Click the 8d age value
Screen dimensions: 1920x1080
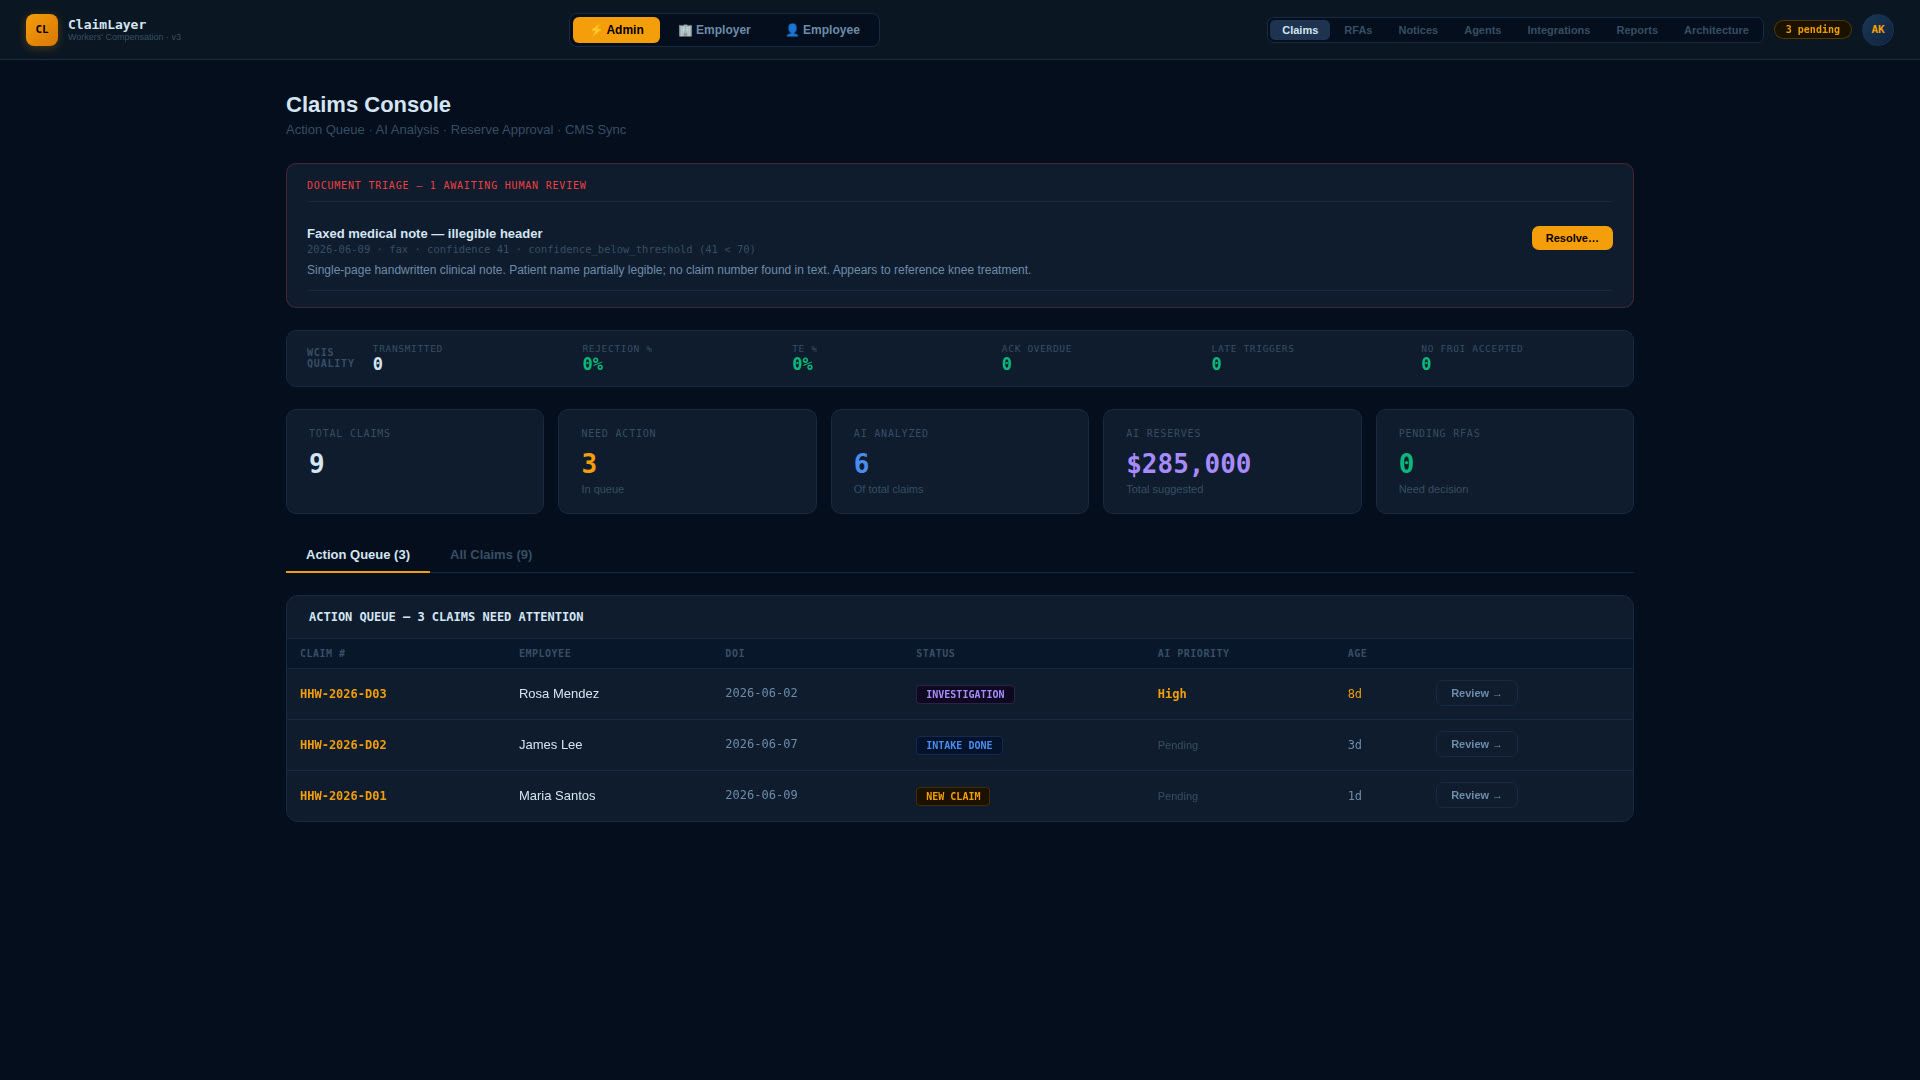tap(1354, 694)
